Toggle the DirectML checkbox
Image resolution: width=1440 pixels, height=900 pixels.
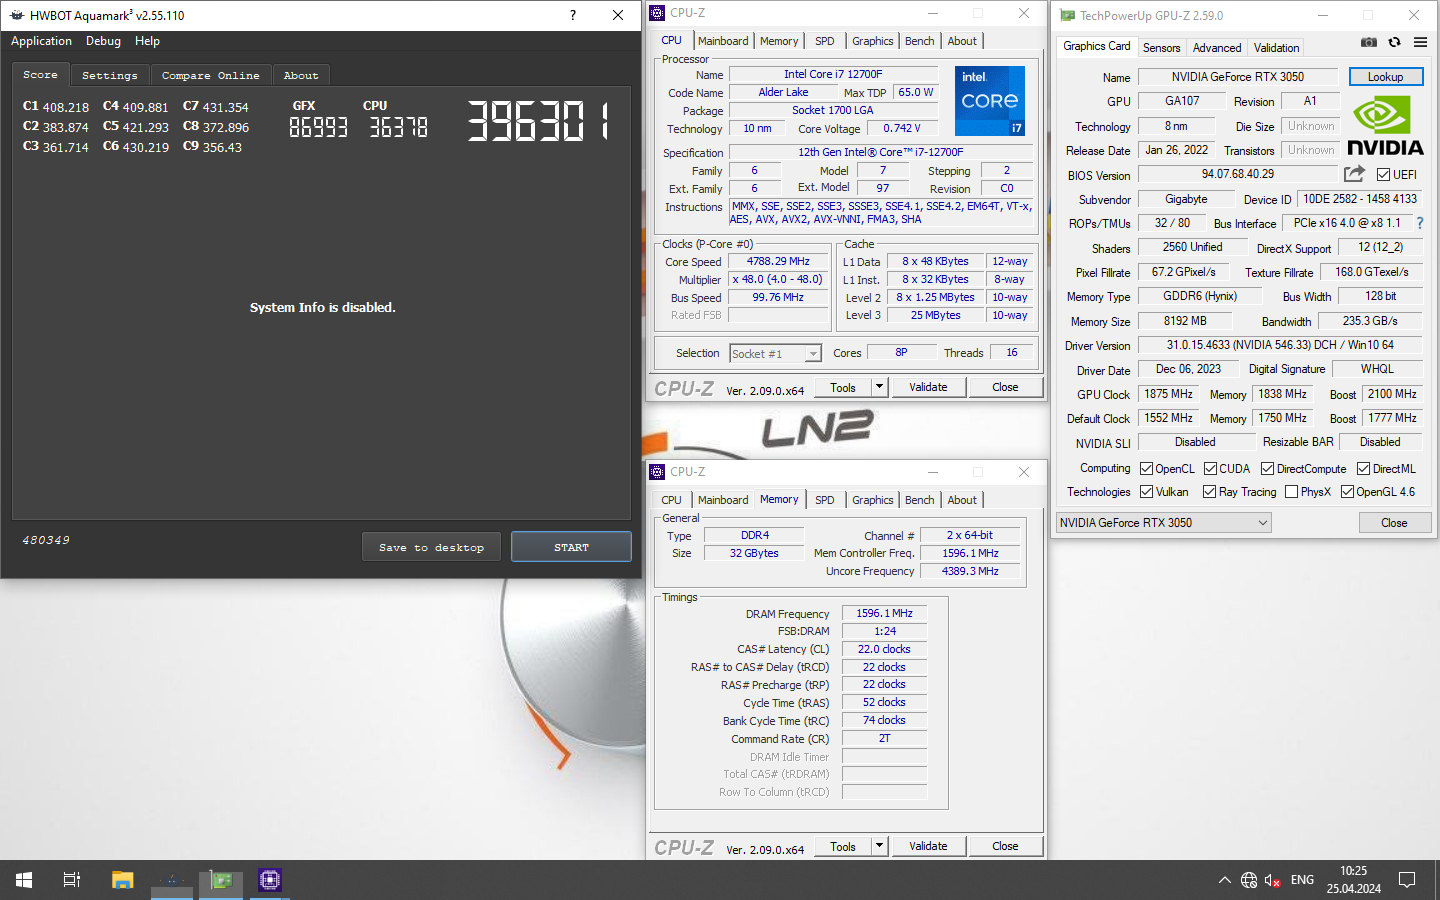(x=1363, y=468)
